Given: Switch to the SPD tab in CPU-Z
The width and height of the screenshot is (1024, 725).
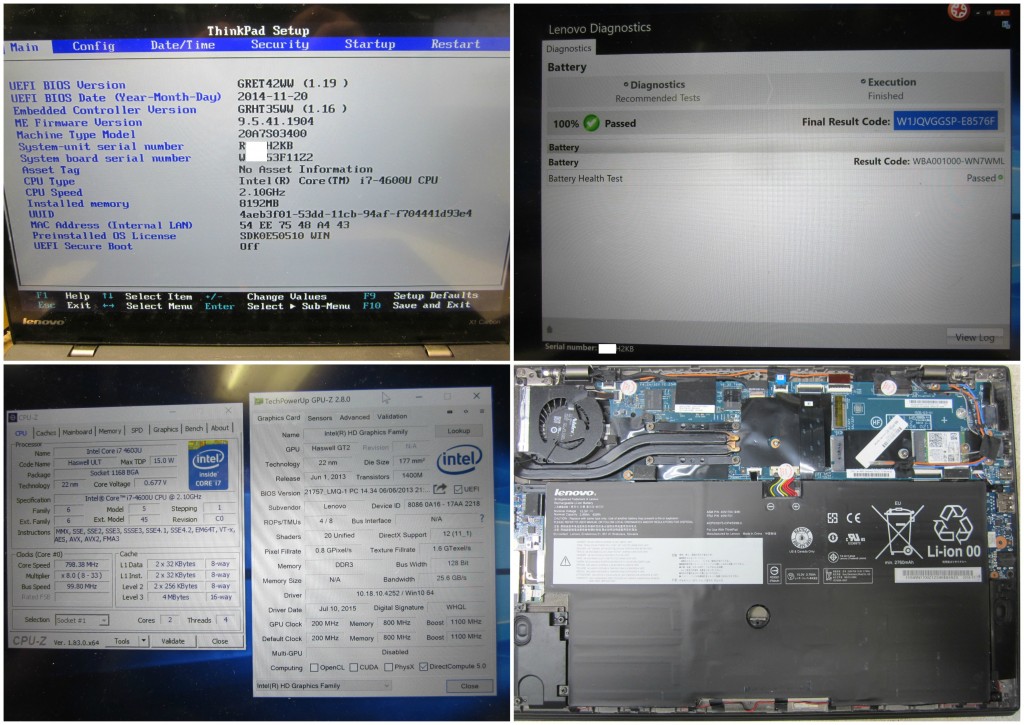Looking at the screenshot, I should point(137,430).
